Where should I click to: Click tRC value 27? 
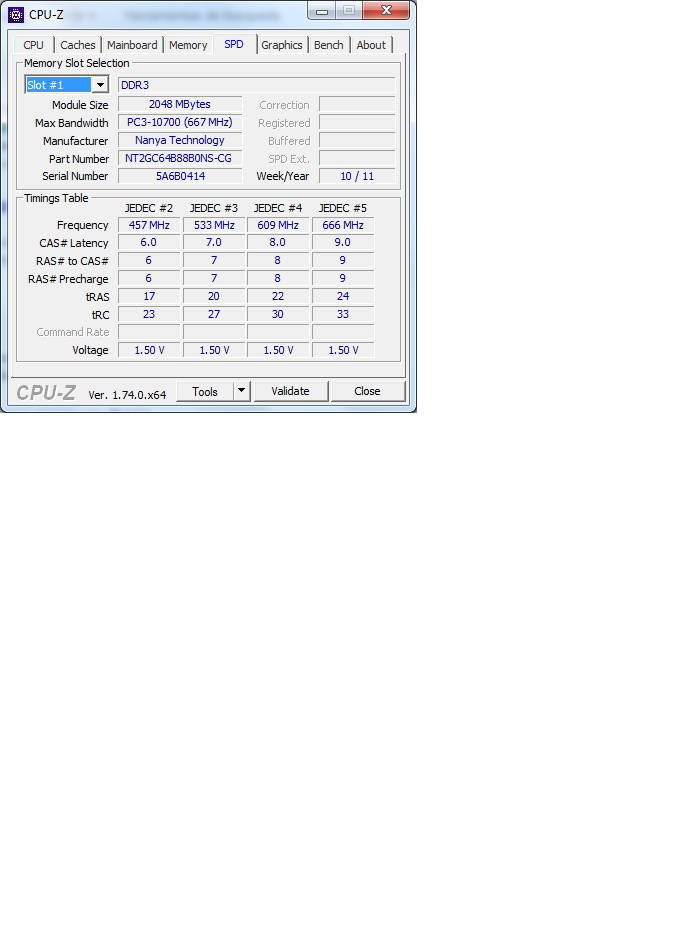(214, 314)
